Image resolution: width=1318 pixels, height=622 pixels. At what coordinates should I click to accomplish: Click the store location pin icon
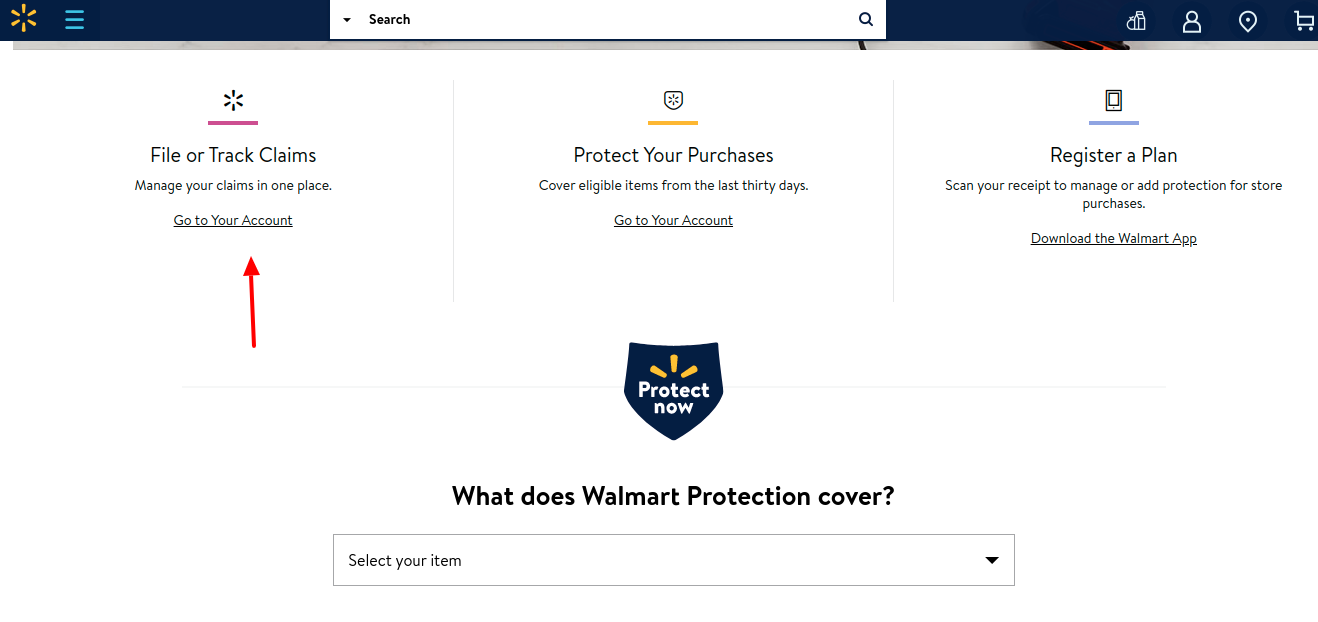coord(1248,21)
